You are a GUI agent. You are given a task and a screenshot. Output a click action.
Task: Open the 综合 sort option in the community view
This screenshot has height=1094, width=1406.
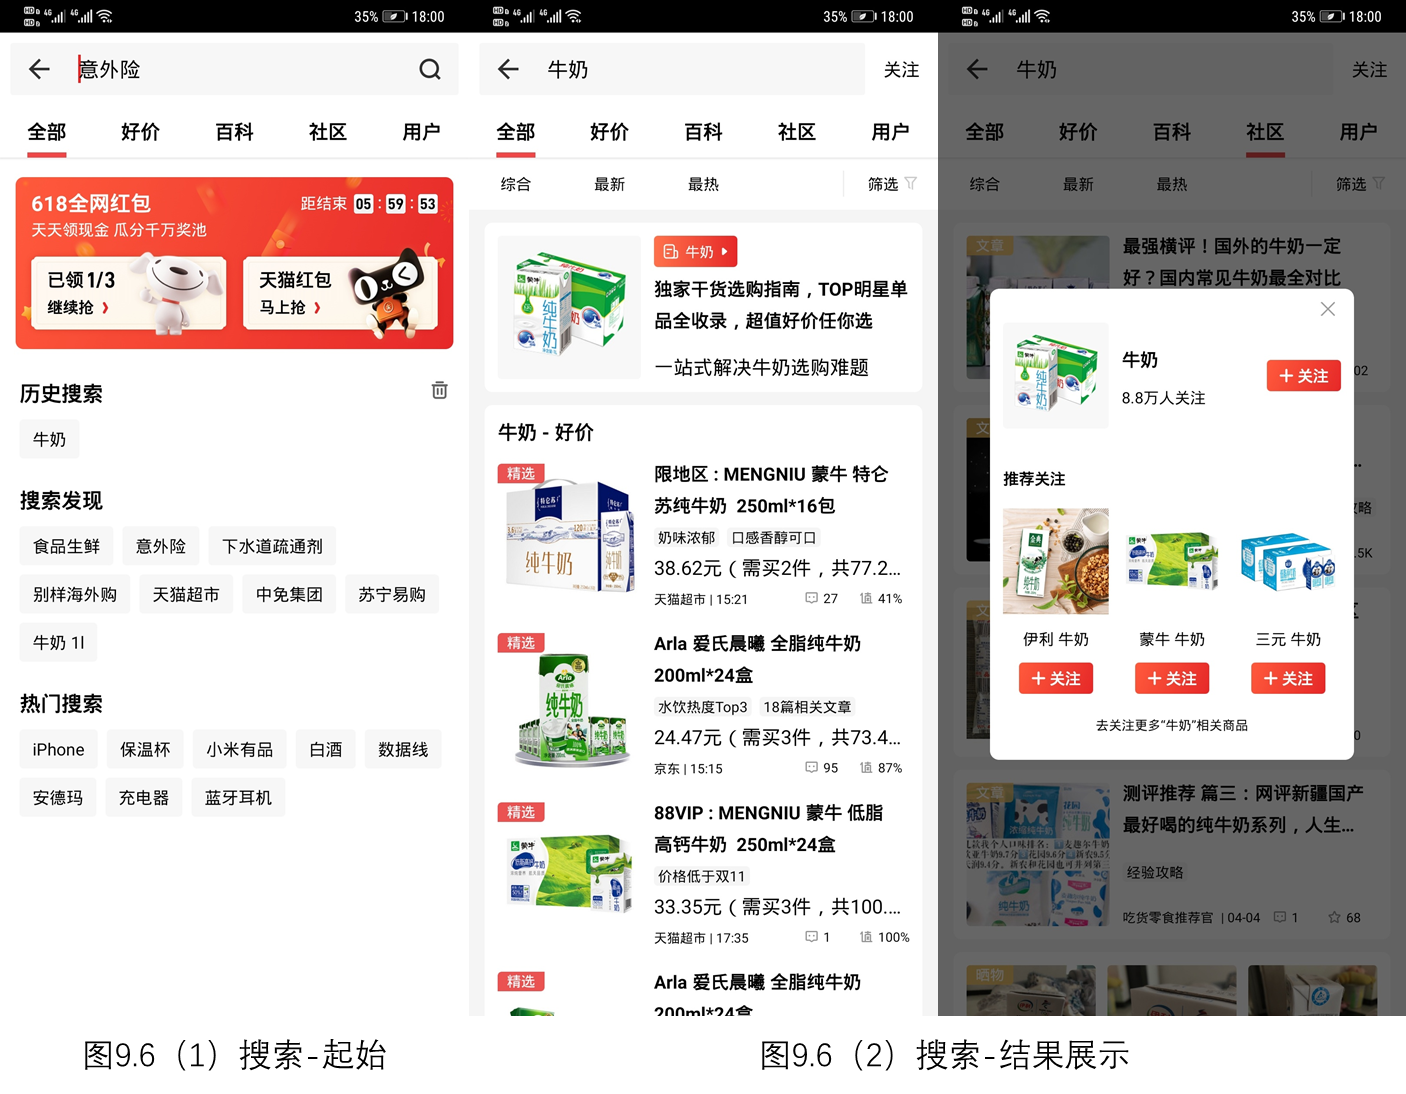(985, 183)
